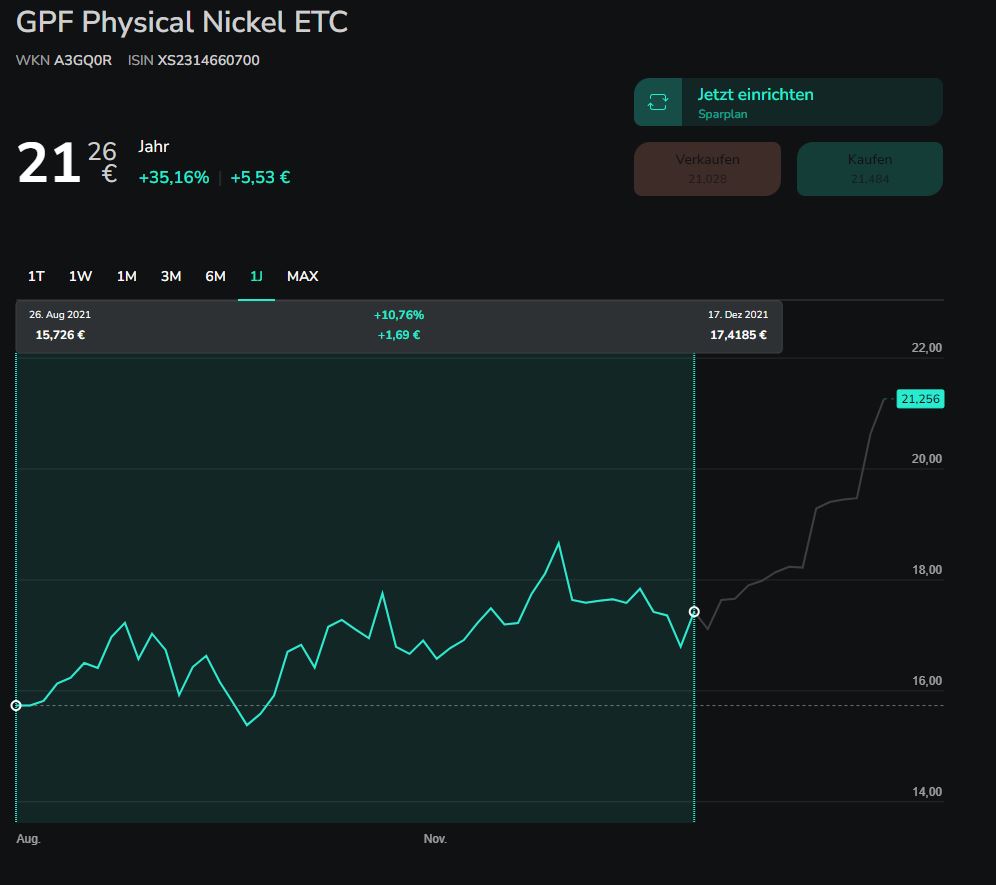This screenshot has width=996, height=885.
Task: Click the 16,00 axis label
Action: pyautogui.click(x=927, y=681)
